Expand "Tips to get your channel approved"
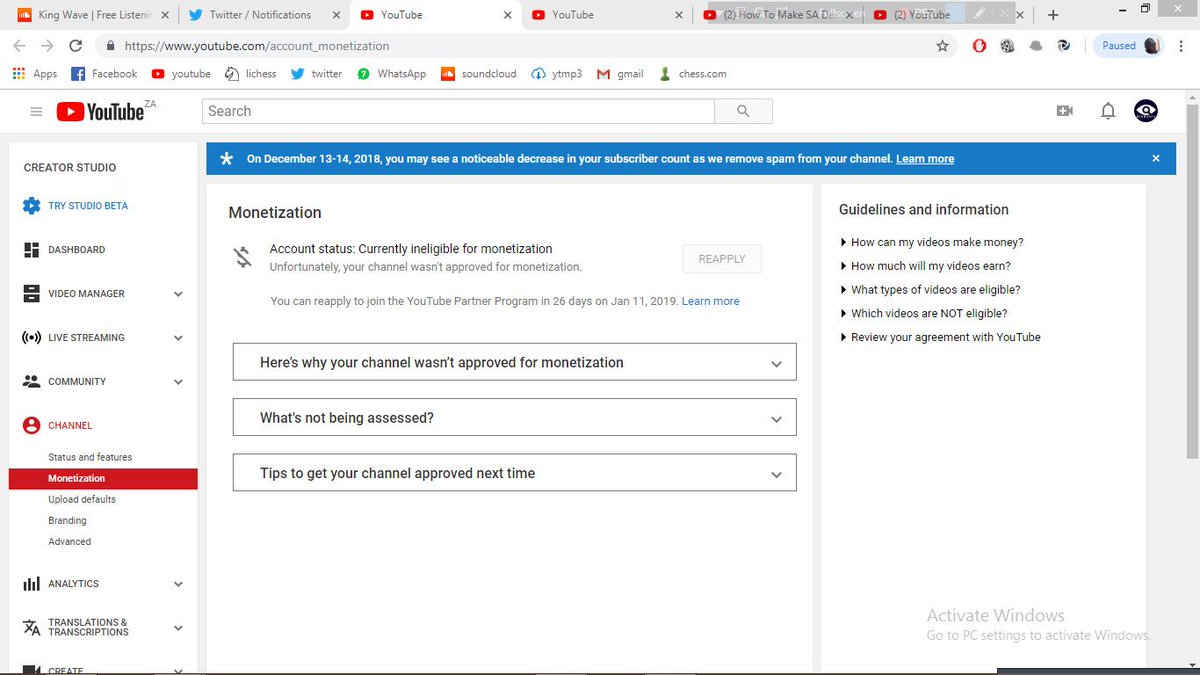The width and height of the screenshot is (1200, 675). 514,473
